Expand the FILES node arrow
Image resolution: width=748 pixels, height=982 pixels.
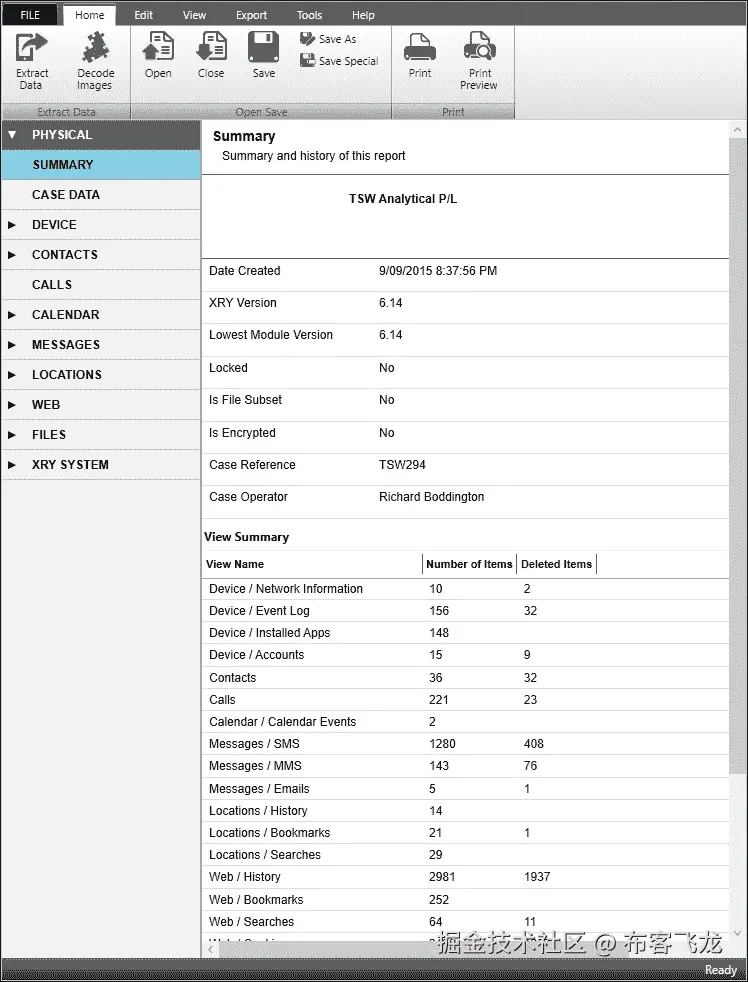(12, 435)
